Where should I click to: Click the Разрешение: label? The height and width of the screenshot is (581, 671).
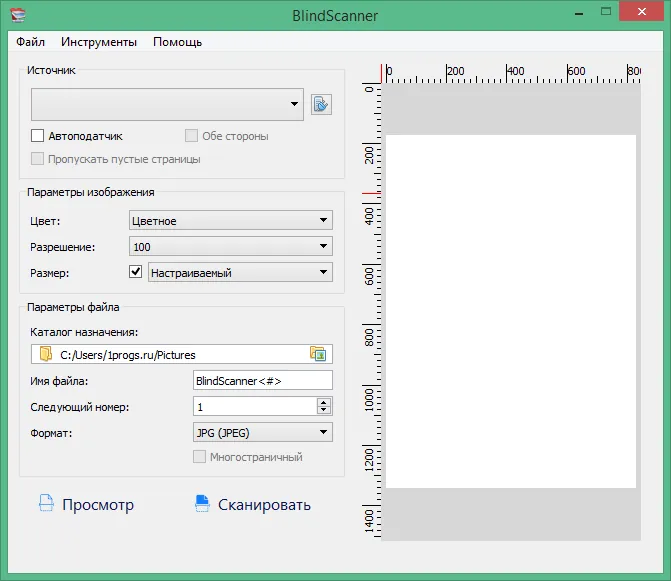pyautogui.click(x=62, y=247)
